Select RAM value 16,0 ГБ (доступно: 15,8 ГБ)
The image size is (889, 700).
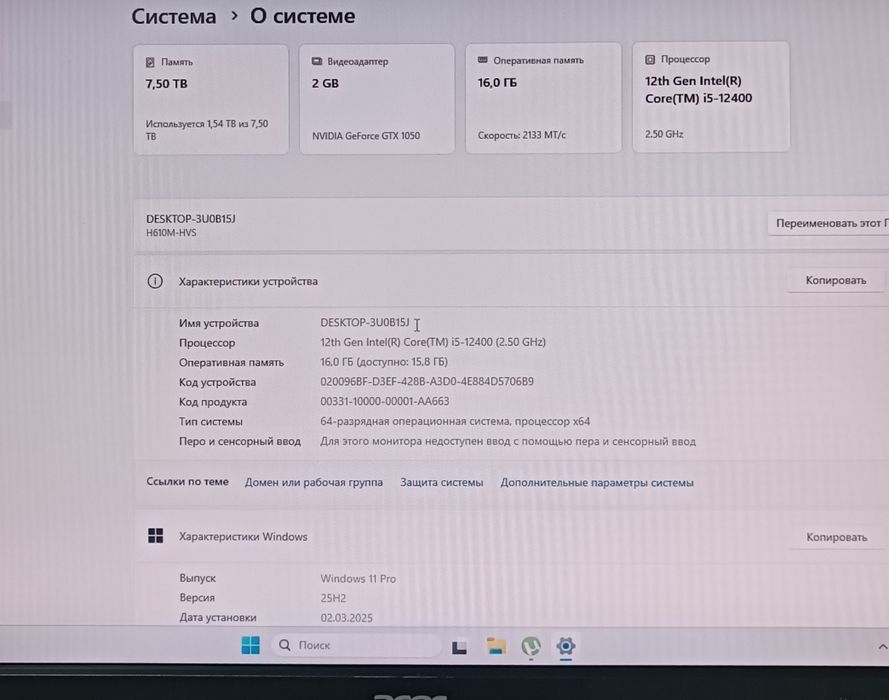click(384, 362)
